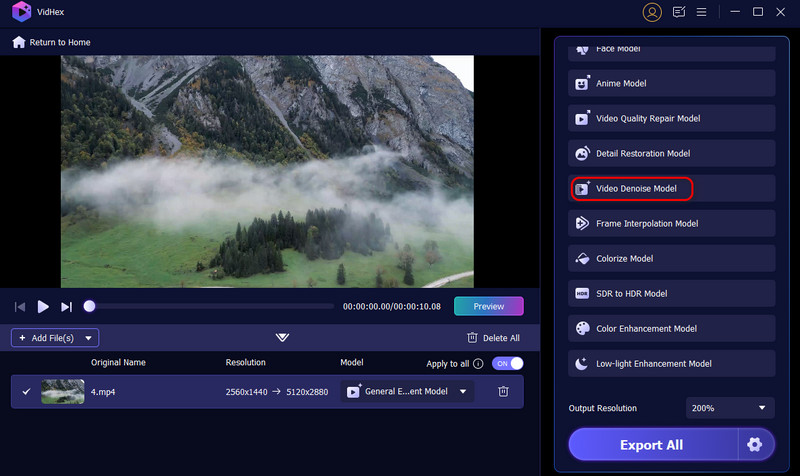
Task: Click the HDR icon for SDR to HDR Model
Action: [x=582, y=293]
